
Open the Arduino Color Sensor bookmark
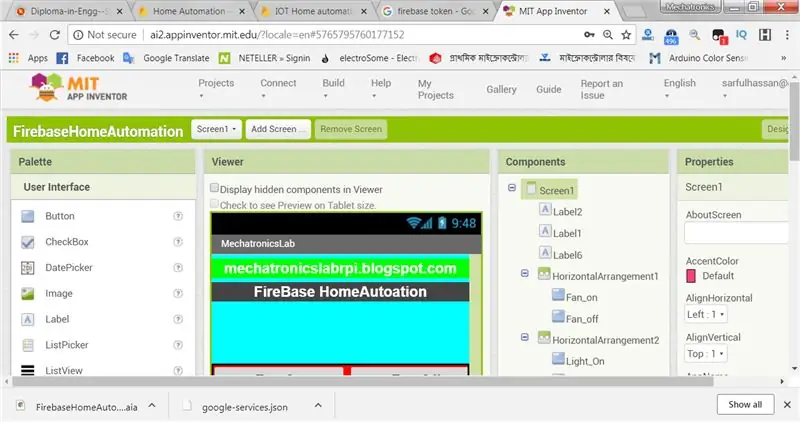pyautogui.click(x=698, y=58)
